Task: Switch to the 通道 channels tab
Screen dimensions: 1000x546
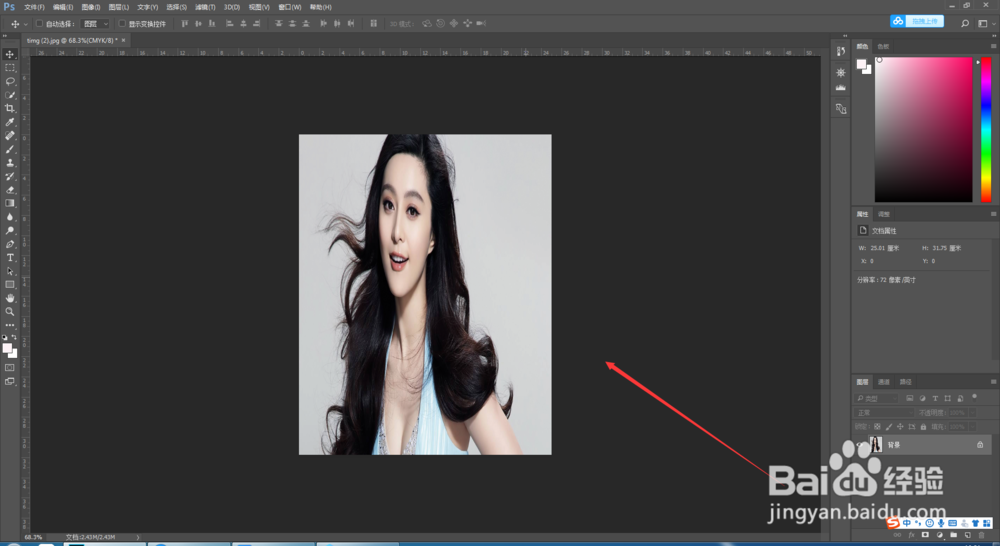Action: click(x=883, y=381)
